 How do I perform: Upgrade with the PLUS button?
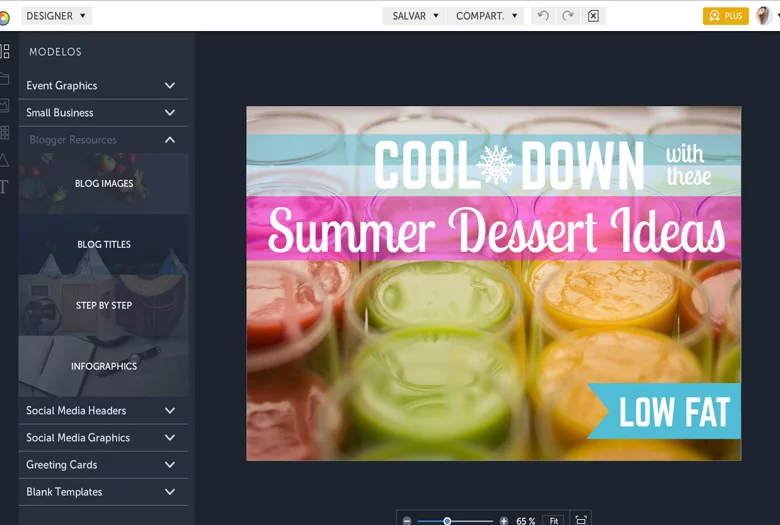(x=725, y=16)
